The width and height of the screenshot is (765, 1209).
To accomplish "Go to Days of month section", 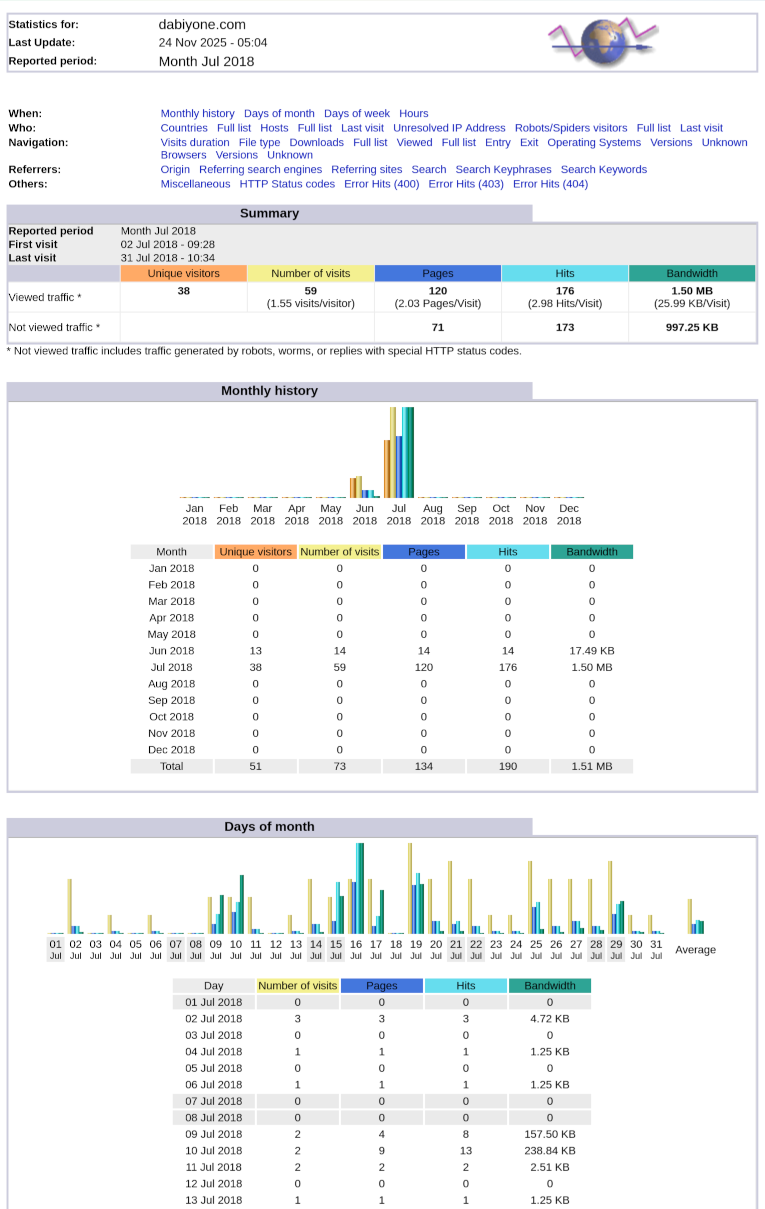I will (279, 114).
